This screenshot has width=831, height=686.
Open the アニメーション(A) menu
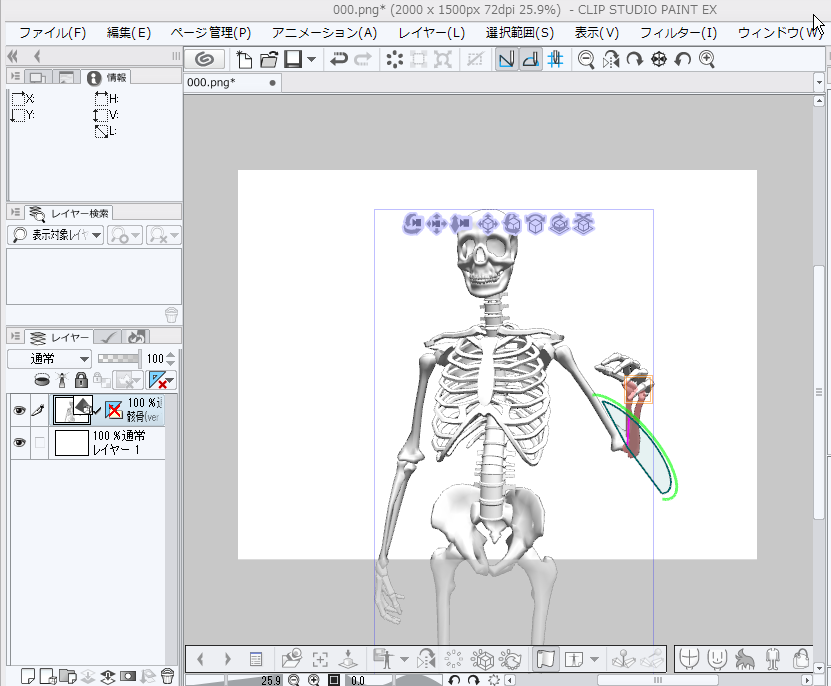coord(324,33)
